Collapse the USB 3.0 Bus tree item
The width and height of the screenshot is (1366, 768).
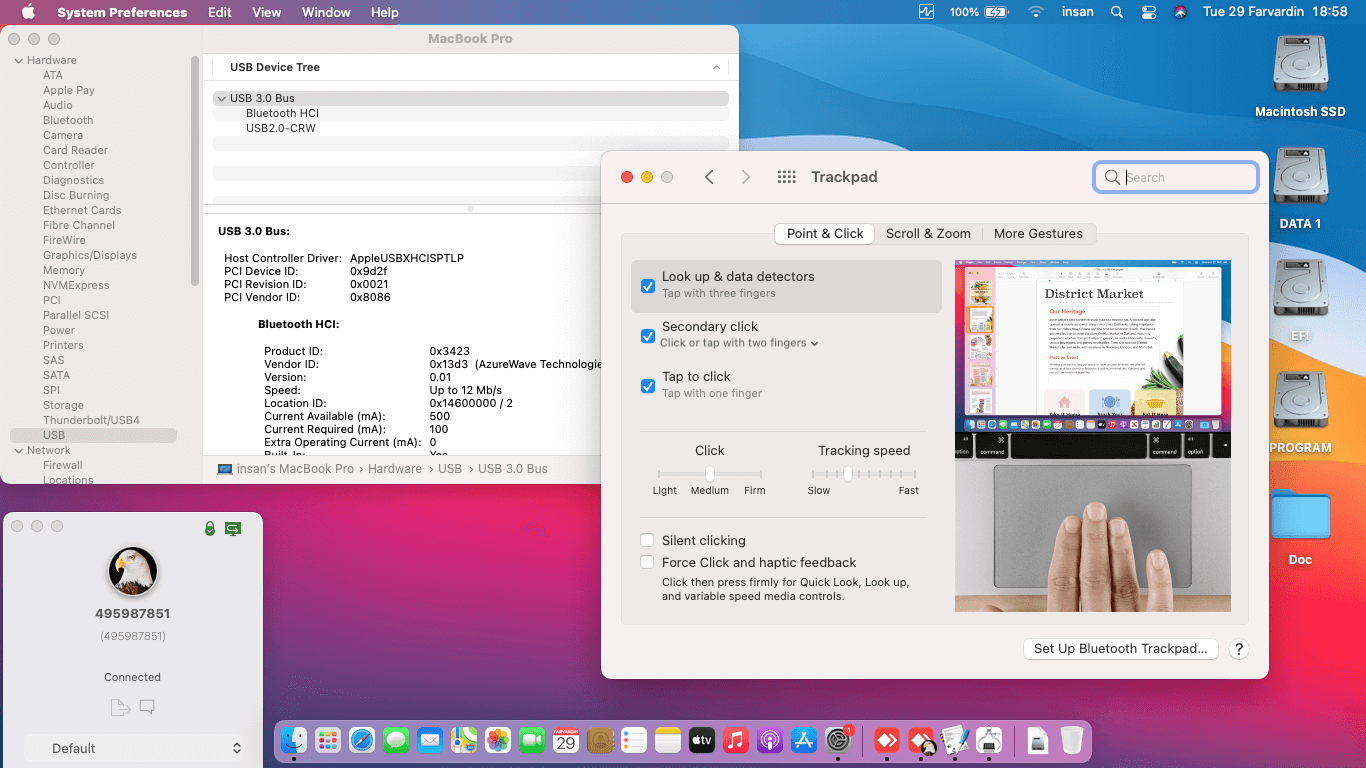click(221, 98)
